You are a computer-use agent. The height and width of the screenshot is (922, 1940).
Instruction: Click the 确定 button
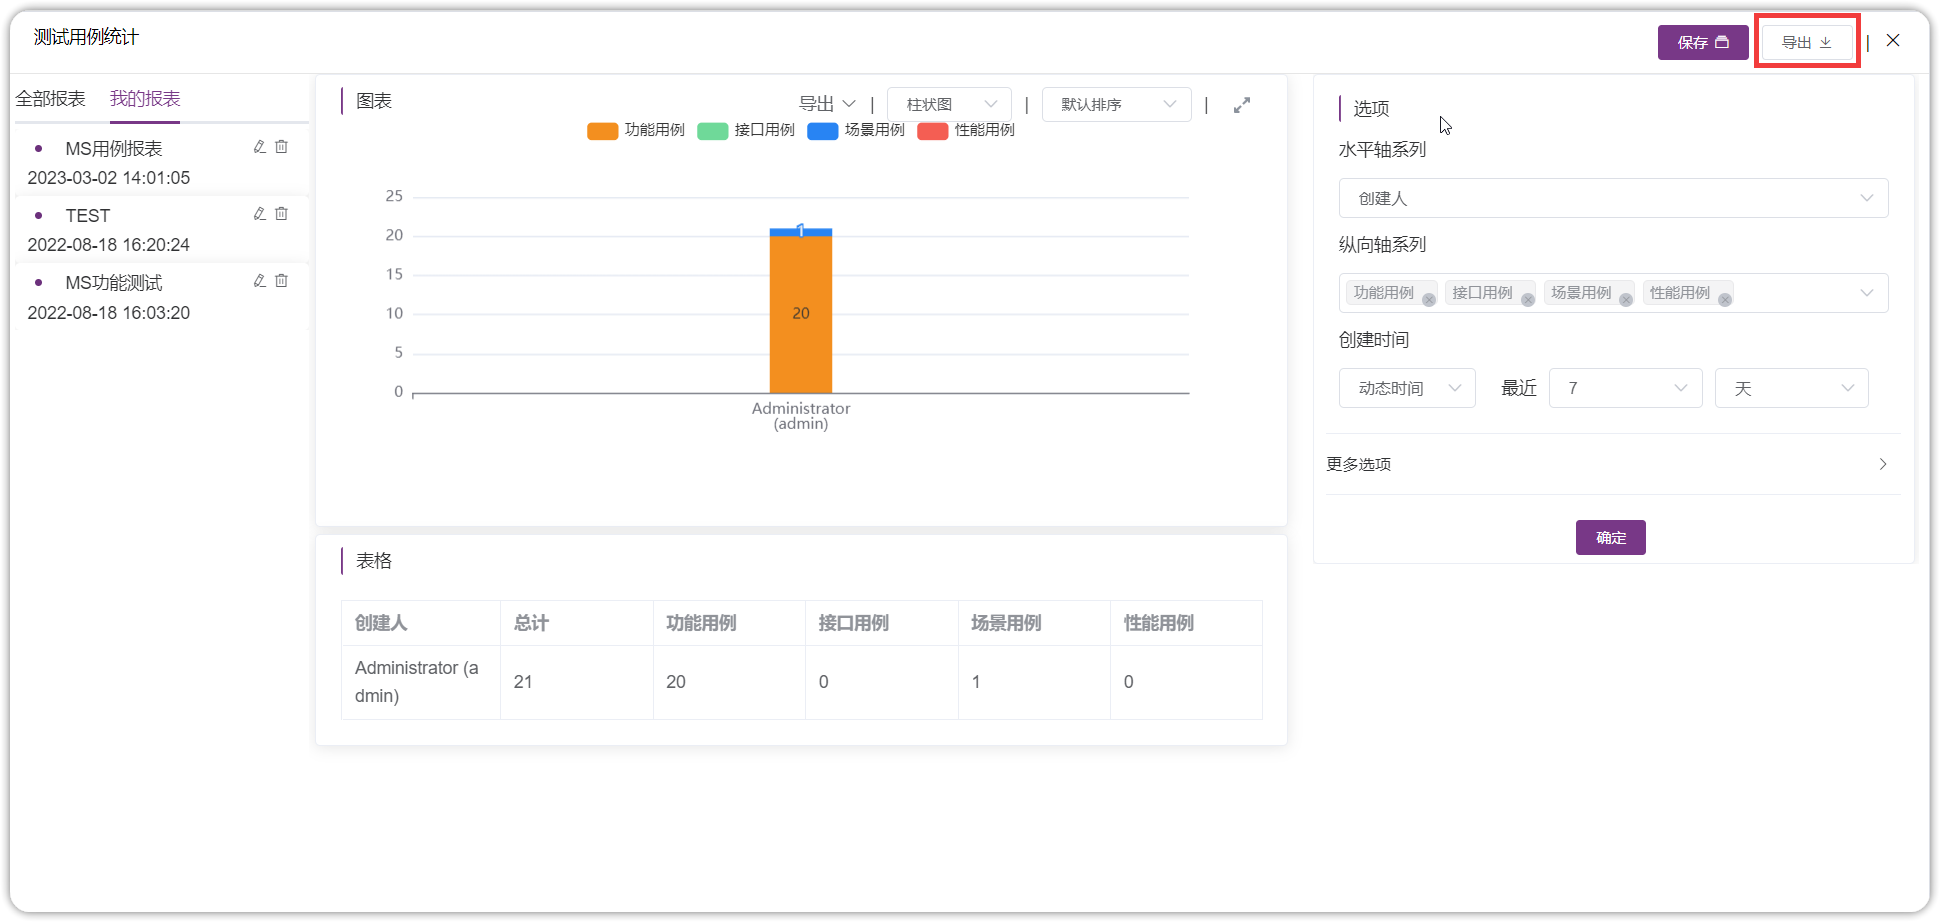click(1610, 538)
